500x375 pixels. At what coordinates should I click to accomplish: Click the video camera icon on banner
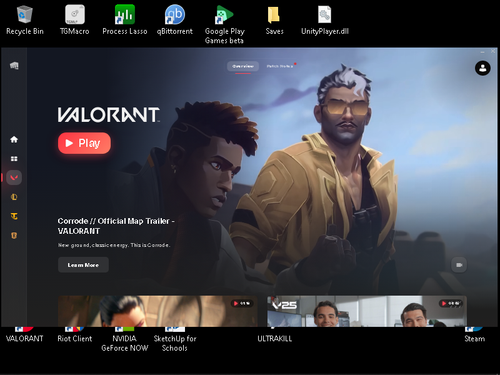click(459, 265)
